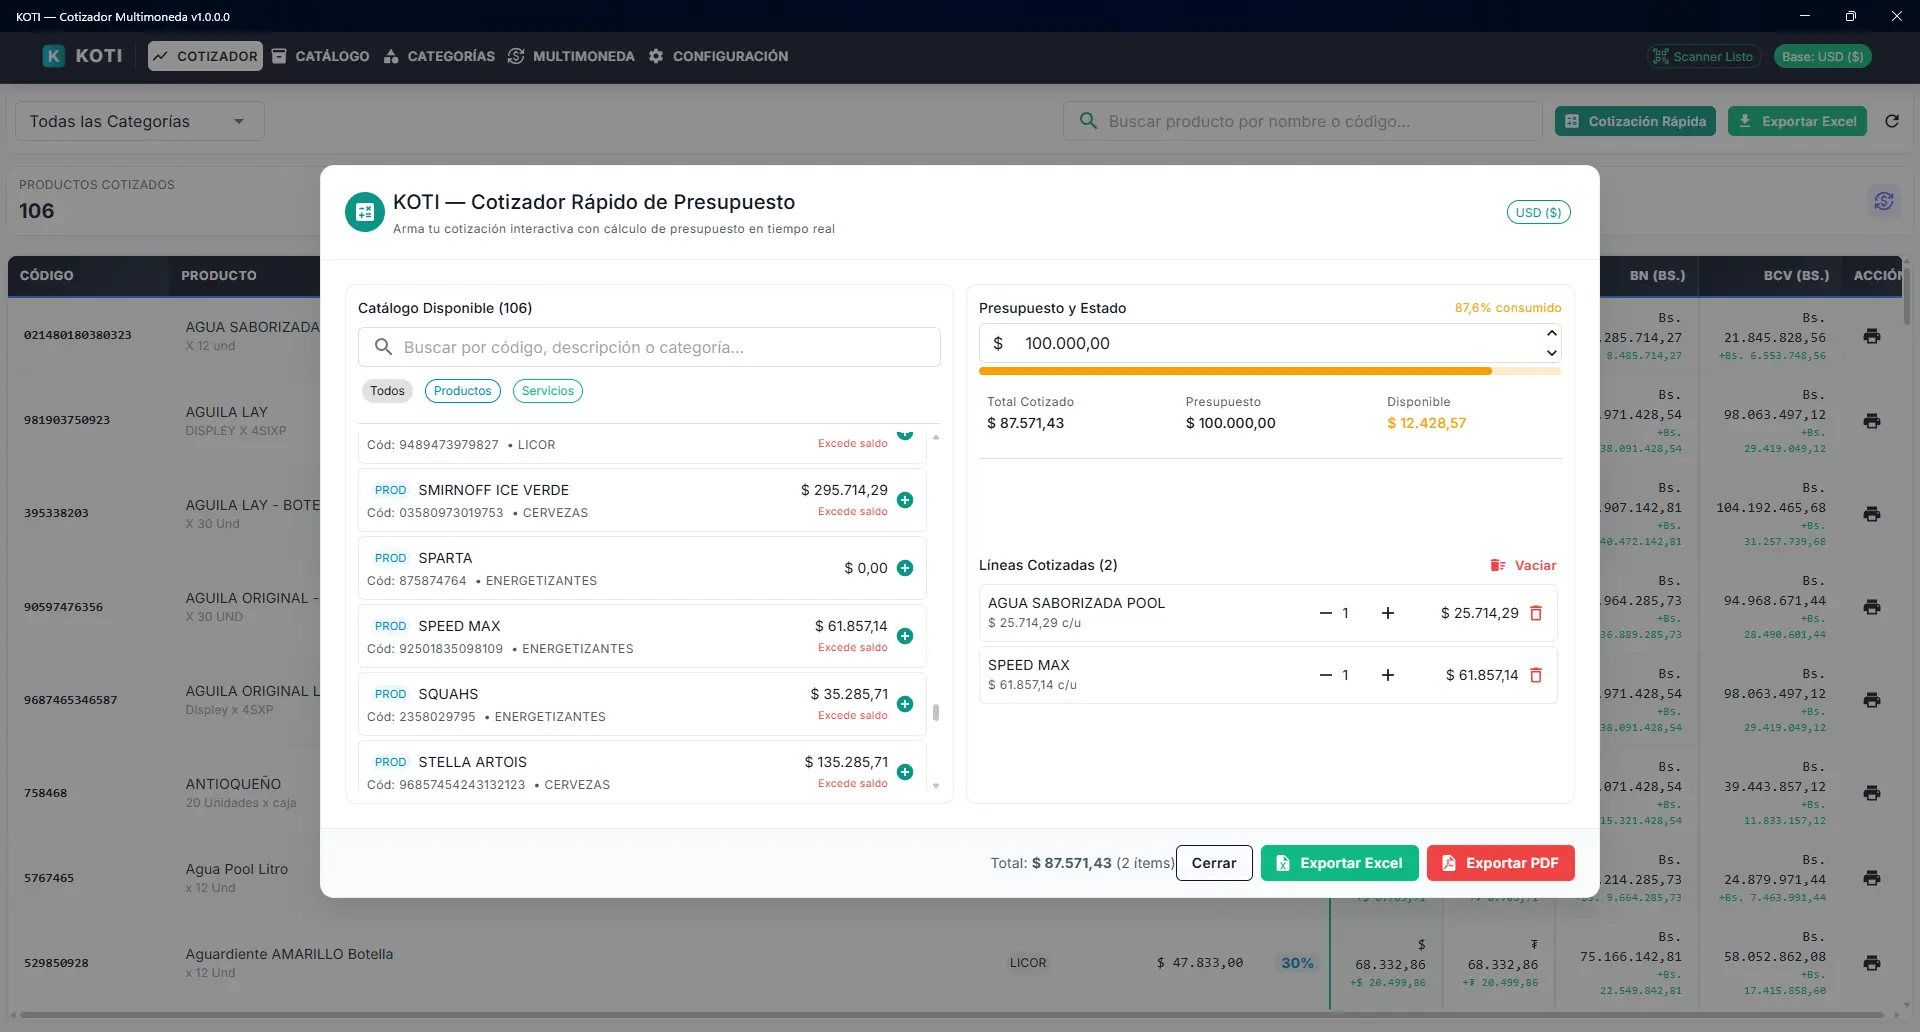Screen dimensions: 1920x1032
Task: Click the Cerrar button
Action: click(x=1214, y=863)
